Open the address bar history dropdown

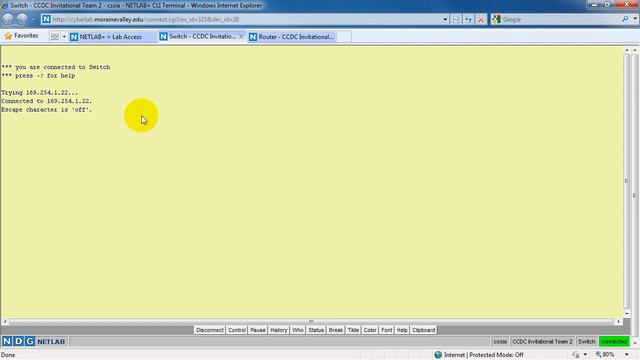pos(444,19)
